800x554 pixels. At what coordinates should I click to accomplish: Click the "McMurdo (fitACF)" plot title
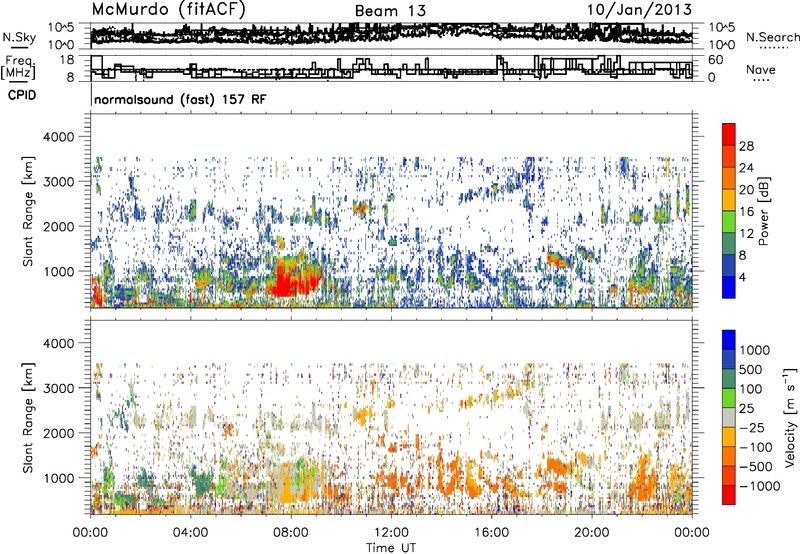(168, 10)
